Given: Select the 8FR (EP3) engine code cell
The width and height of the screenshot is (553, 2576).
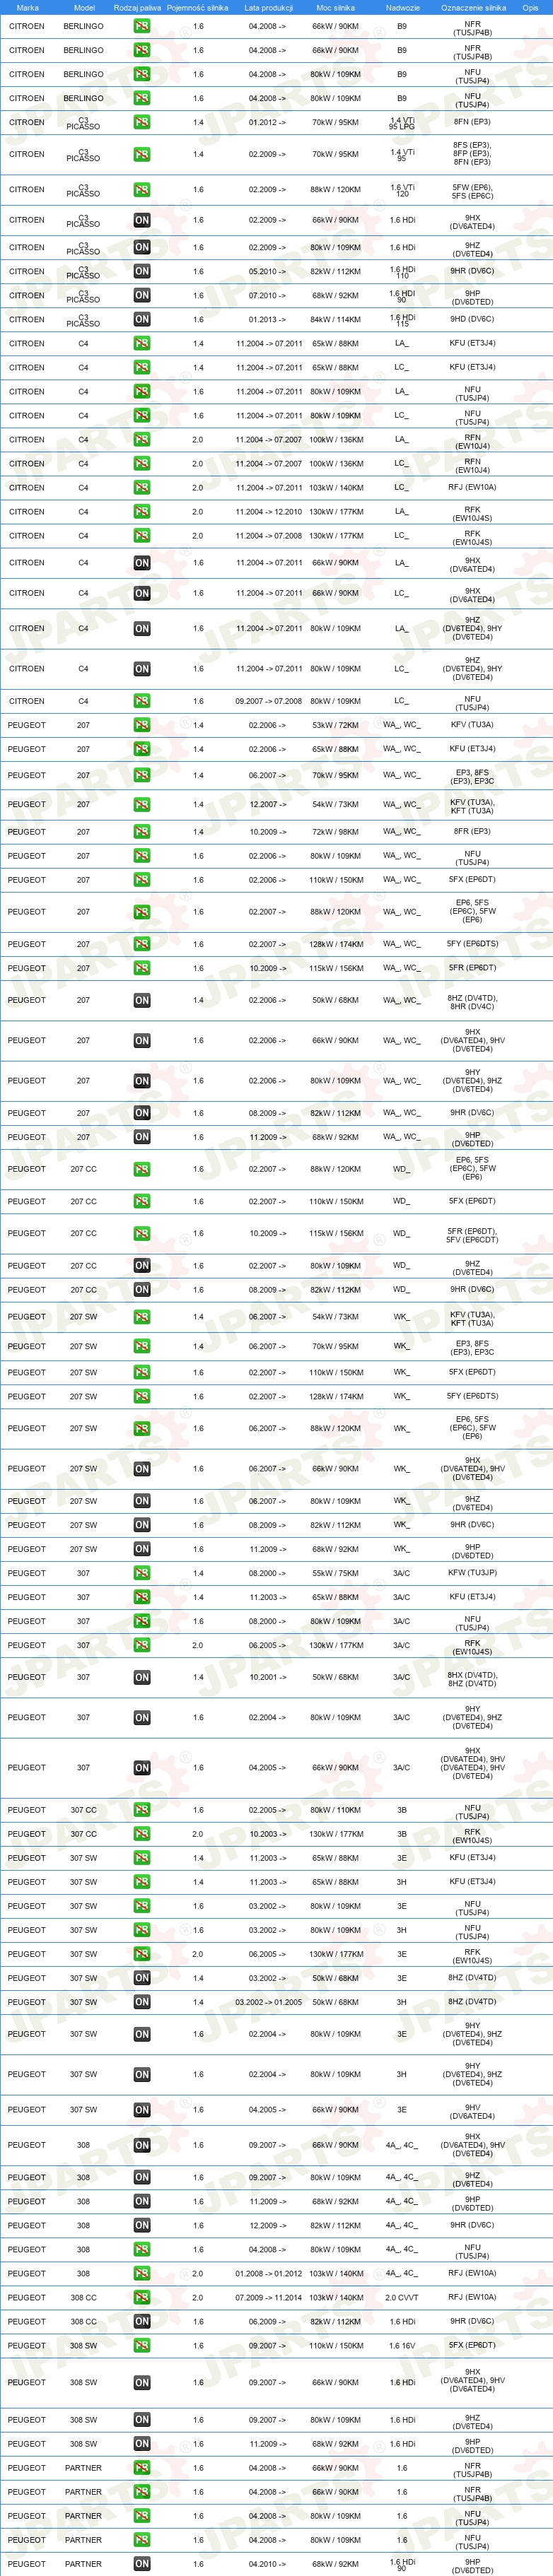Looking at the screenshot, I should click(472, 831).
